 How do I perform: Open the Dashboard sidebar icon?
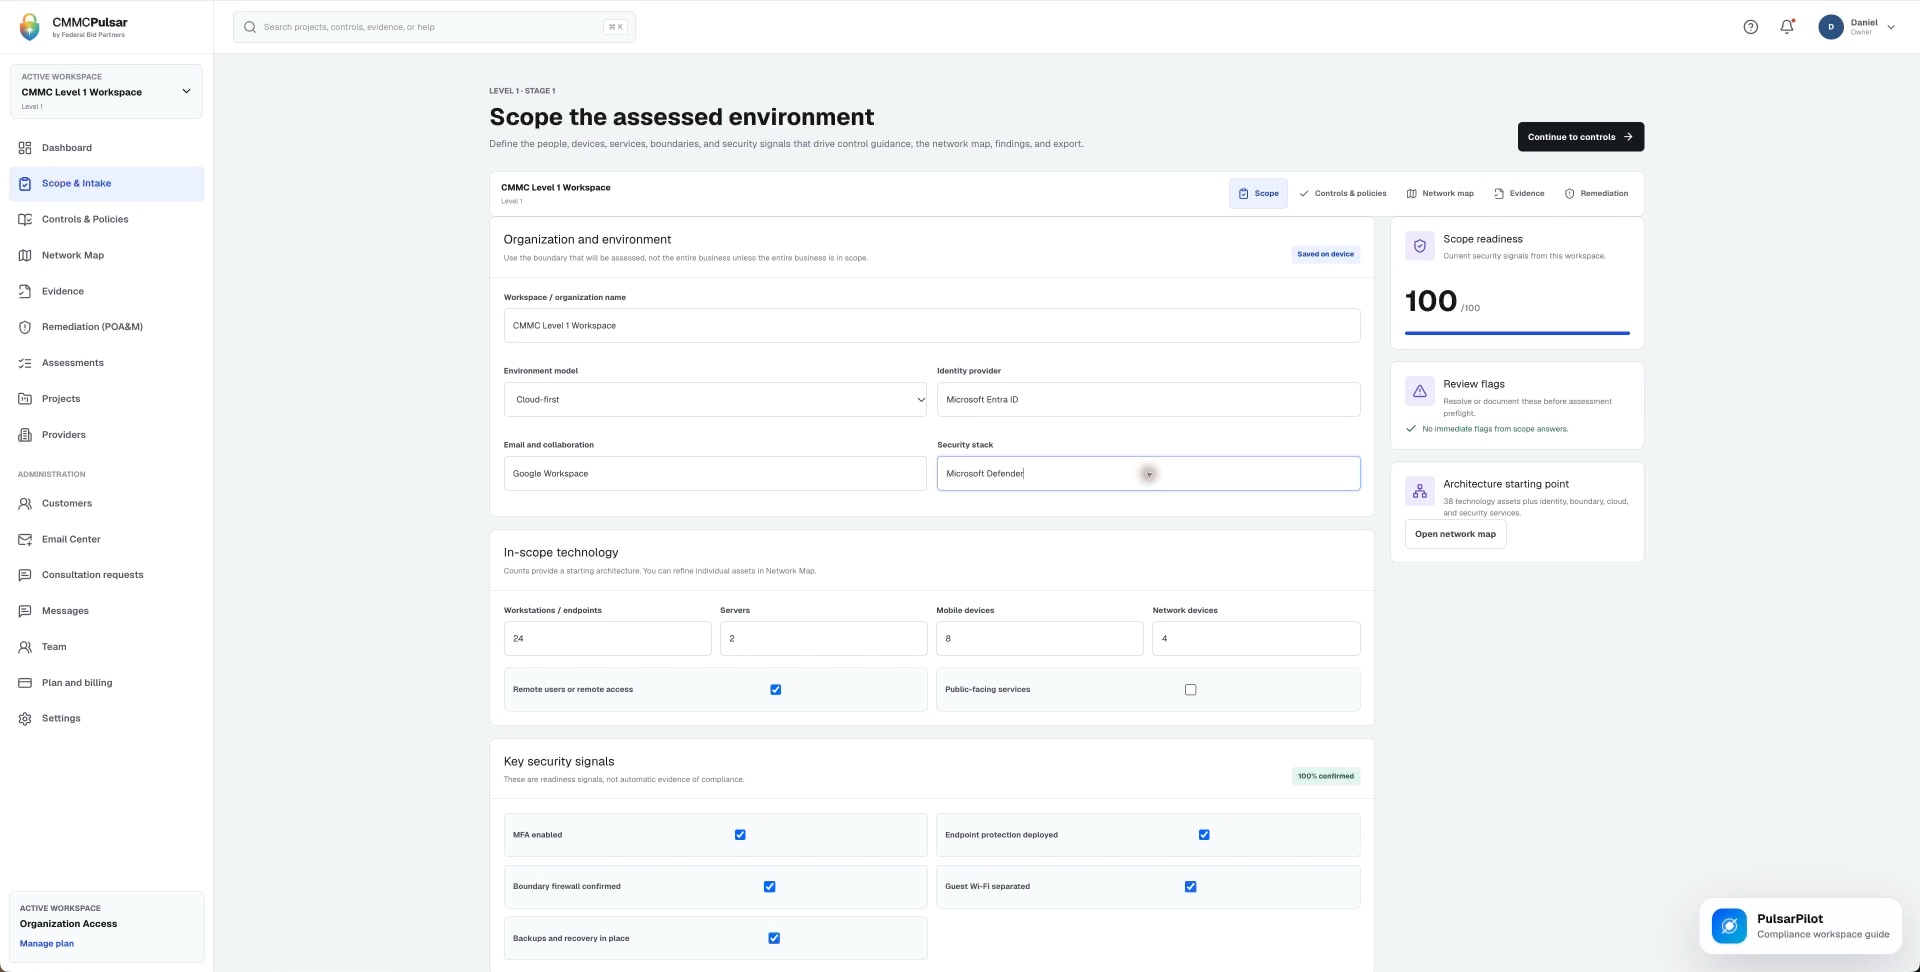coord(25,148)
